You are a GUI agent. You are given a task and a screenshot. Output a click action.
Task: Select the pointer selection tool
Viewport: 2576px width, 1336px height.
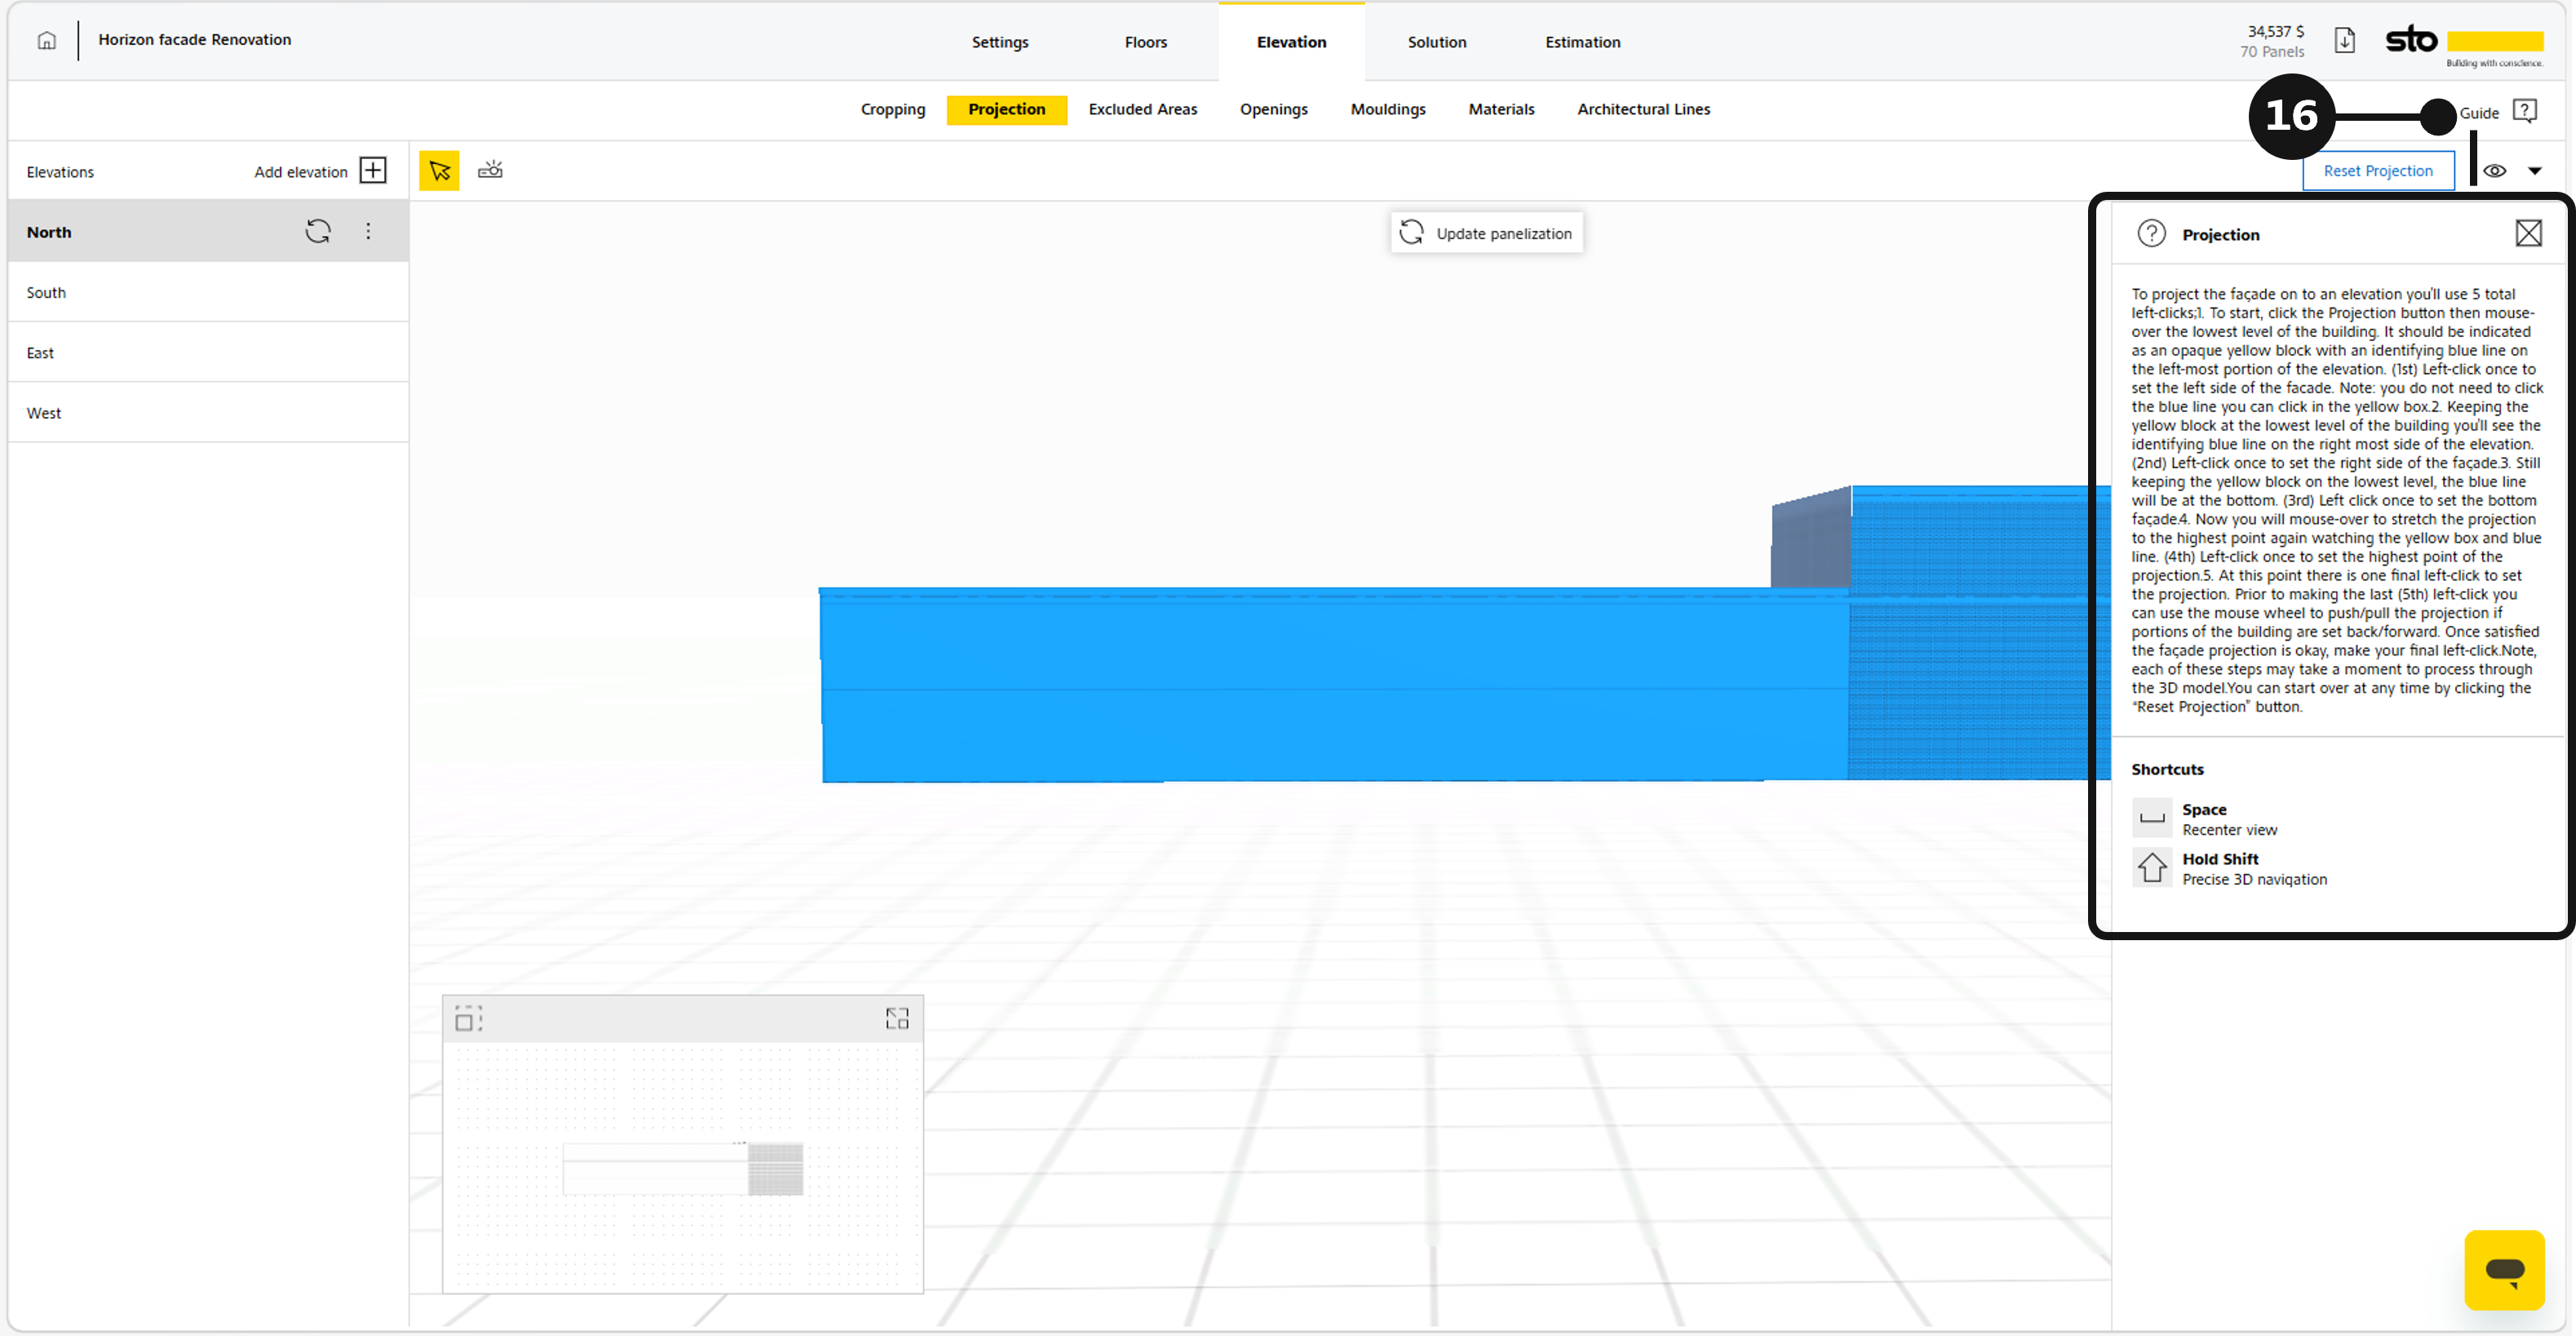tap(439, 171)
